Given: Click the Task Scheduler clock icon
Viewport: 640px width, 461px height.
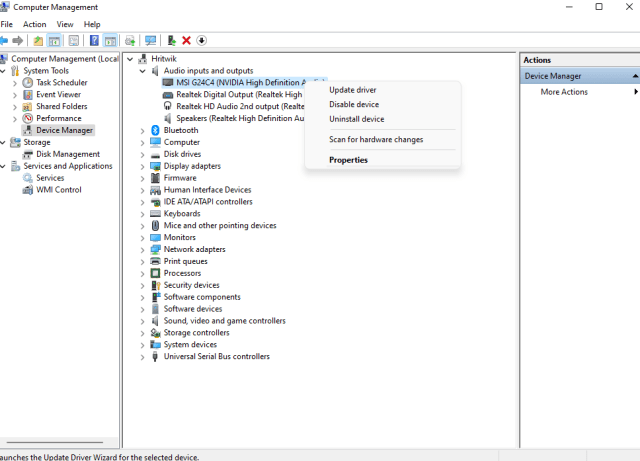Looking at the screenshot, I should point(28,83).
